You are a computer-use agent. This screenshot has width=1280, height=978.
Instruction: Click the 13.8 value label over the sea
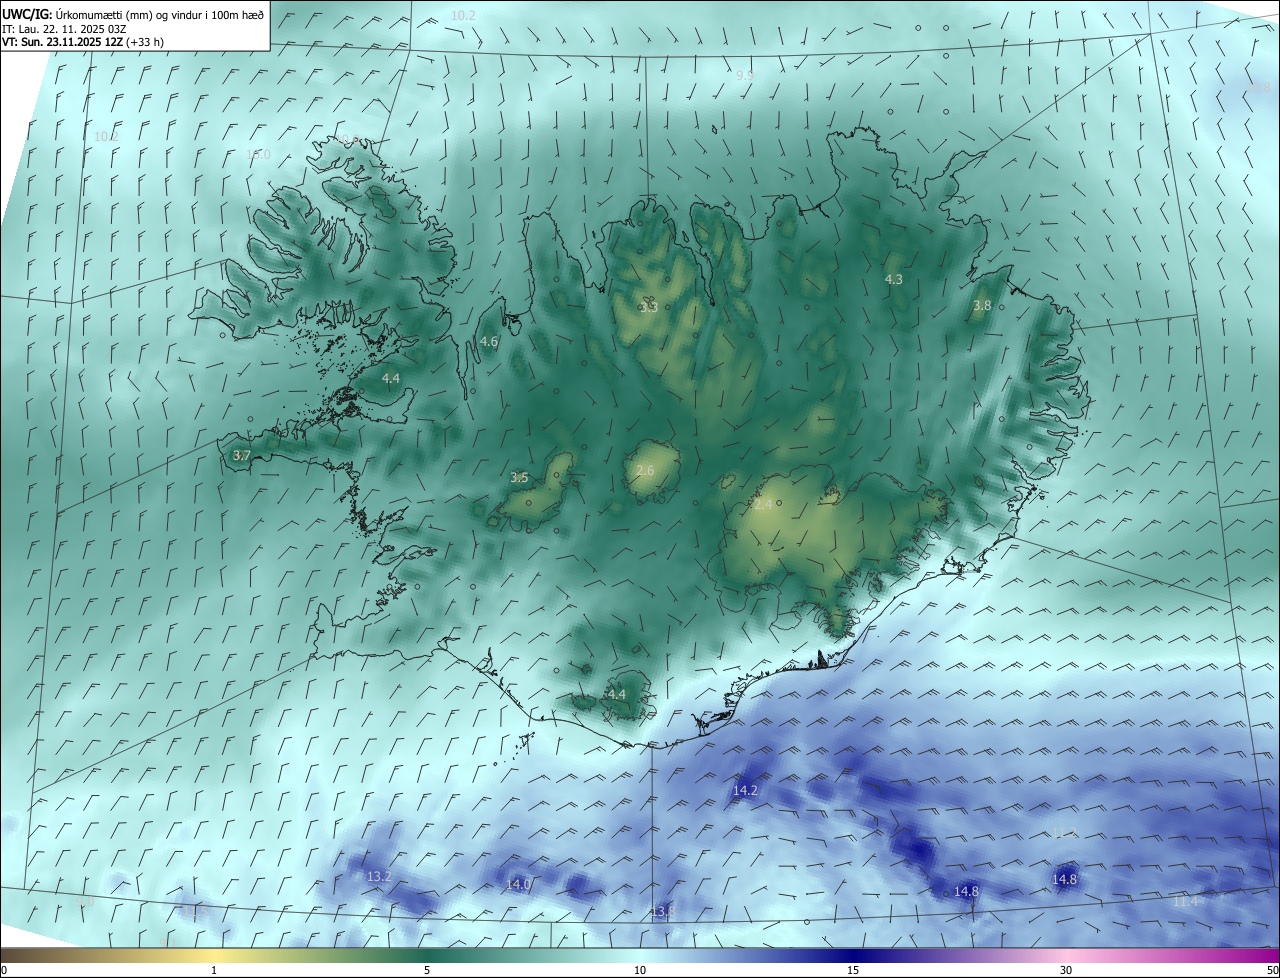[x=662, y=911]
